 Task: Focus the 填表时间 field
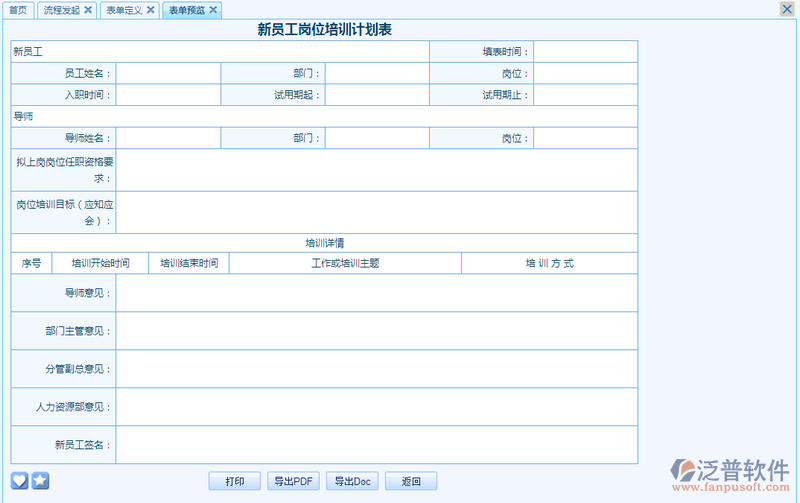click(585, 52)
